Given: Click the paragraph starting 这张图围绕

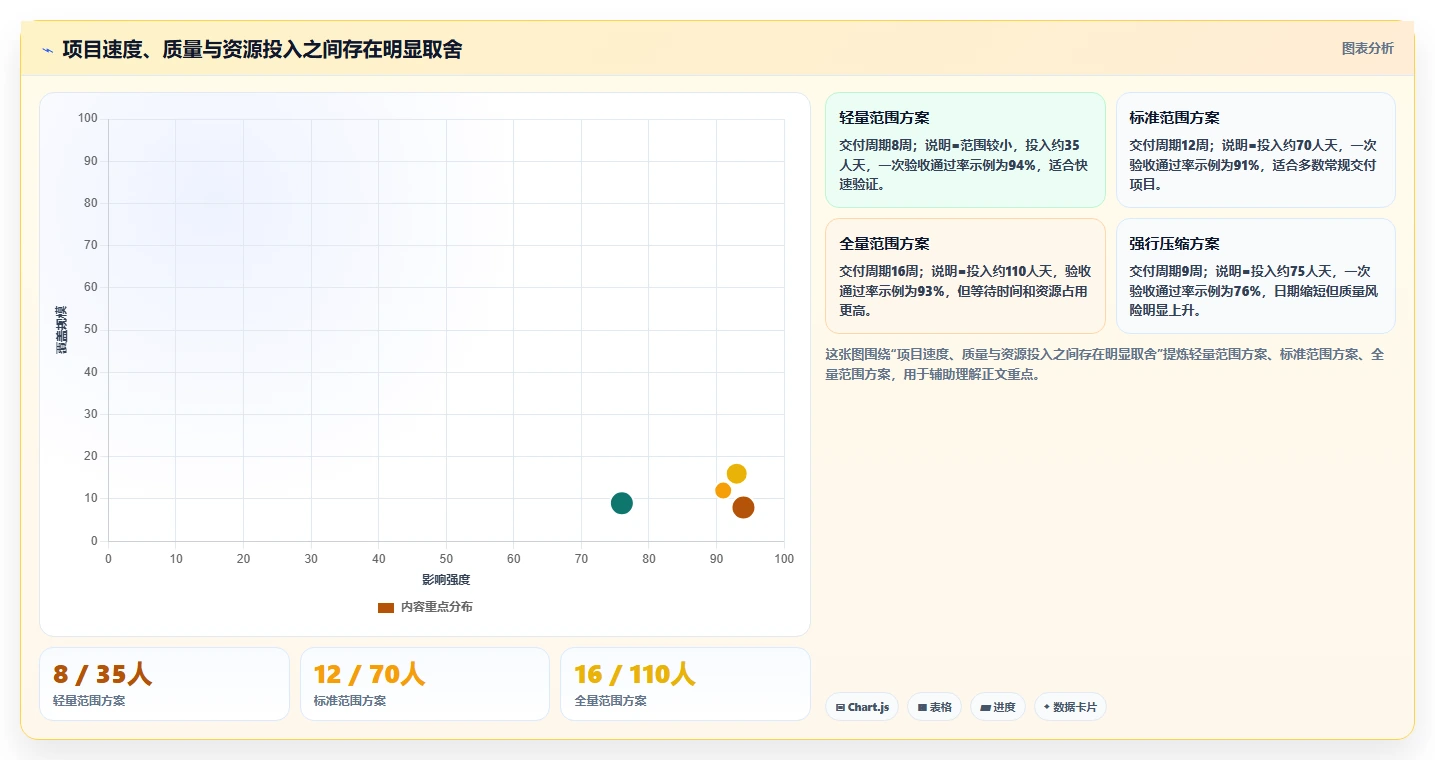Looking at the screenshot, I should pyautogui.click(x=1105, y=365).
